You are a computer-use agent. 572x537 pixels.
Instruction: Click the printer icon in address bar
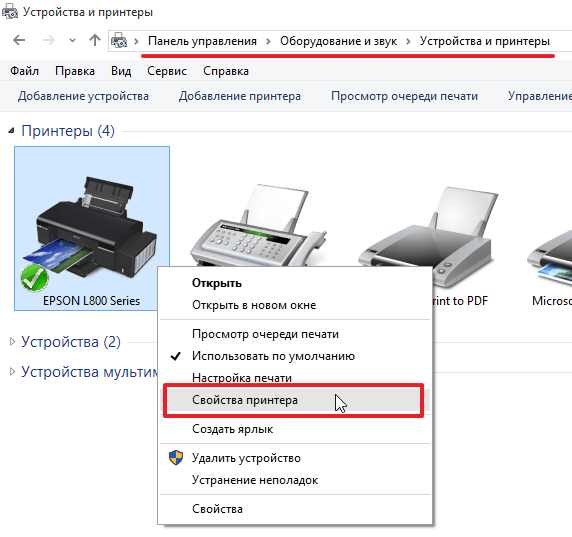[x=119, y=40]
